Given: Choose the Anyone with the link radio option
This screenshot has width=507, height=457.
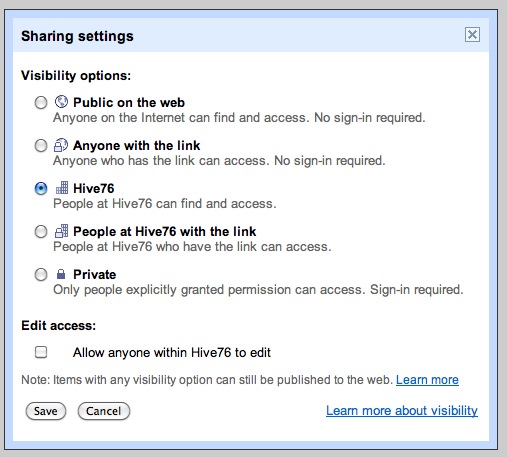Looking at the screenshot, I should [x=41, y=146].
